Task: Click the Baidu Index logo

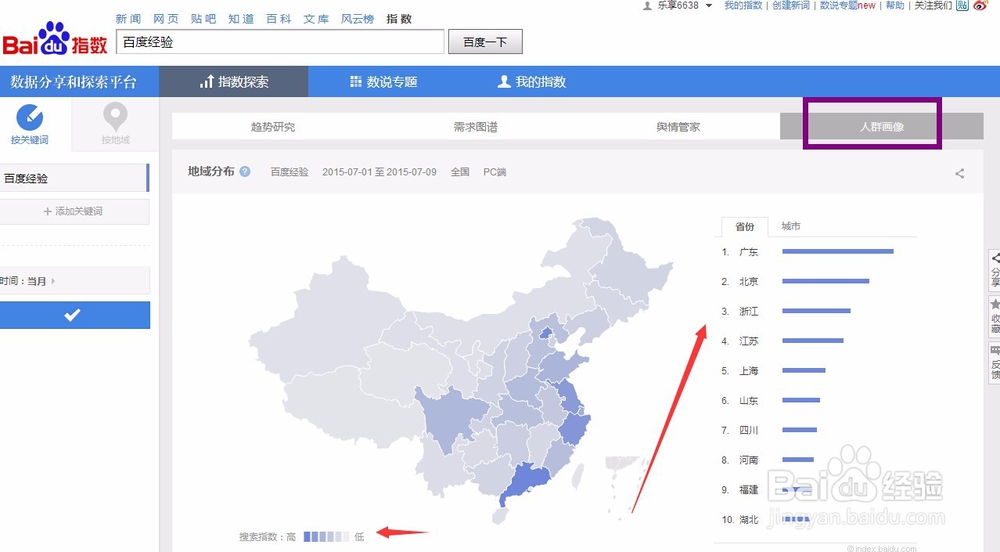Action: [x=55, y=40]
